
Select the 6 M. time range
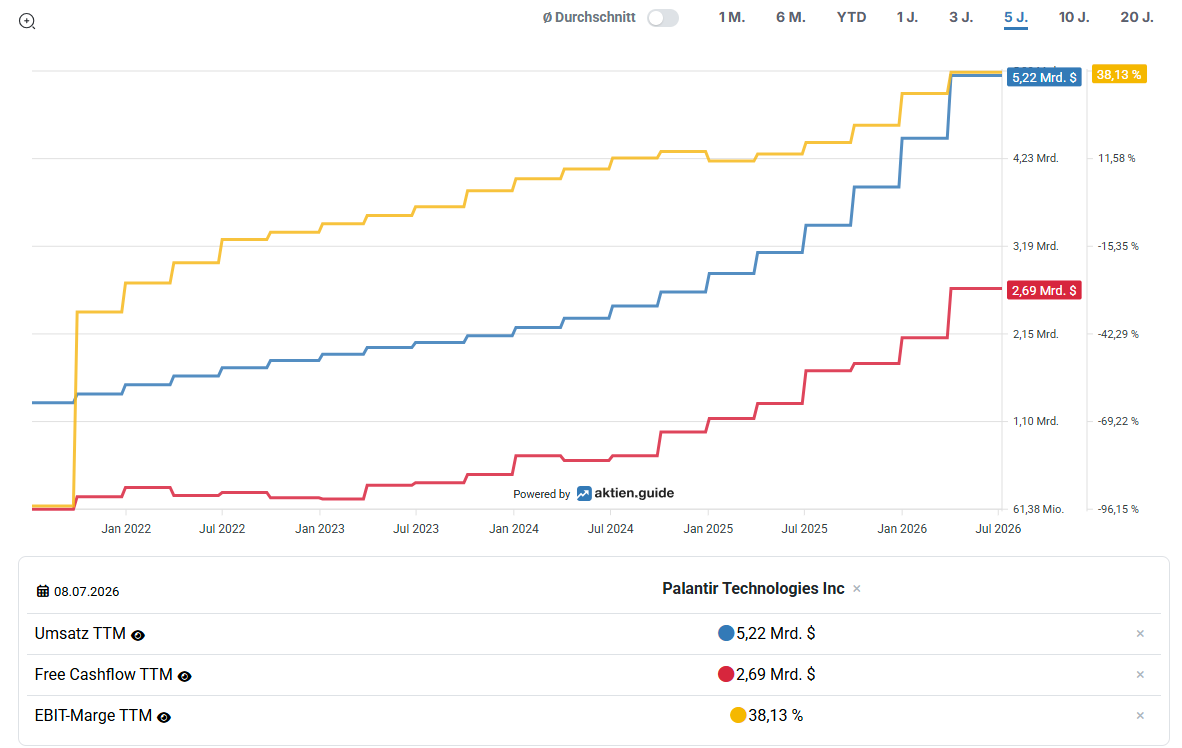pyautogui.click(x=791, y=17)
